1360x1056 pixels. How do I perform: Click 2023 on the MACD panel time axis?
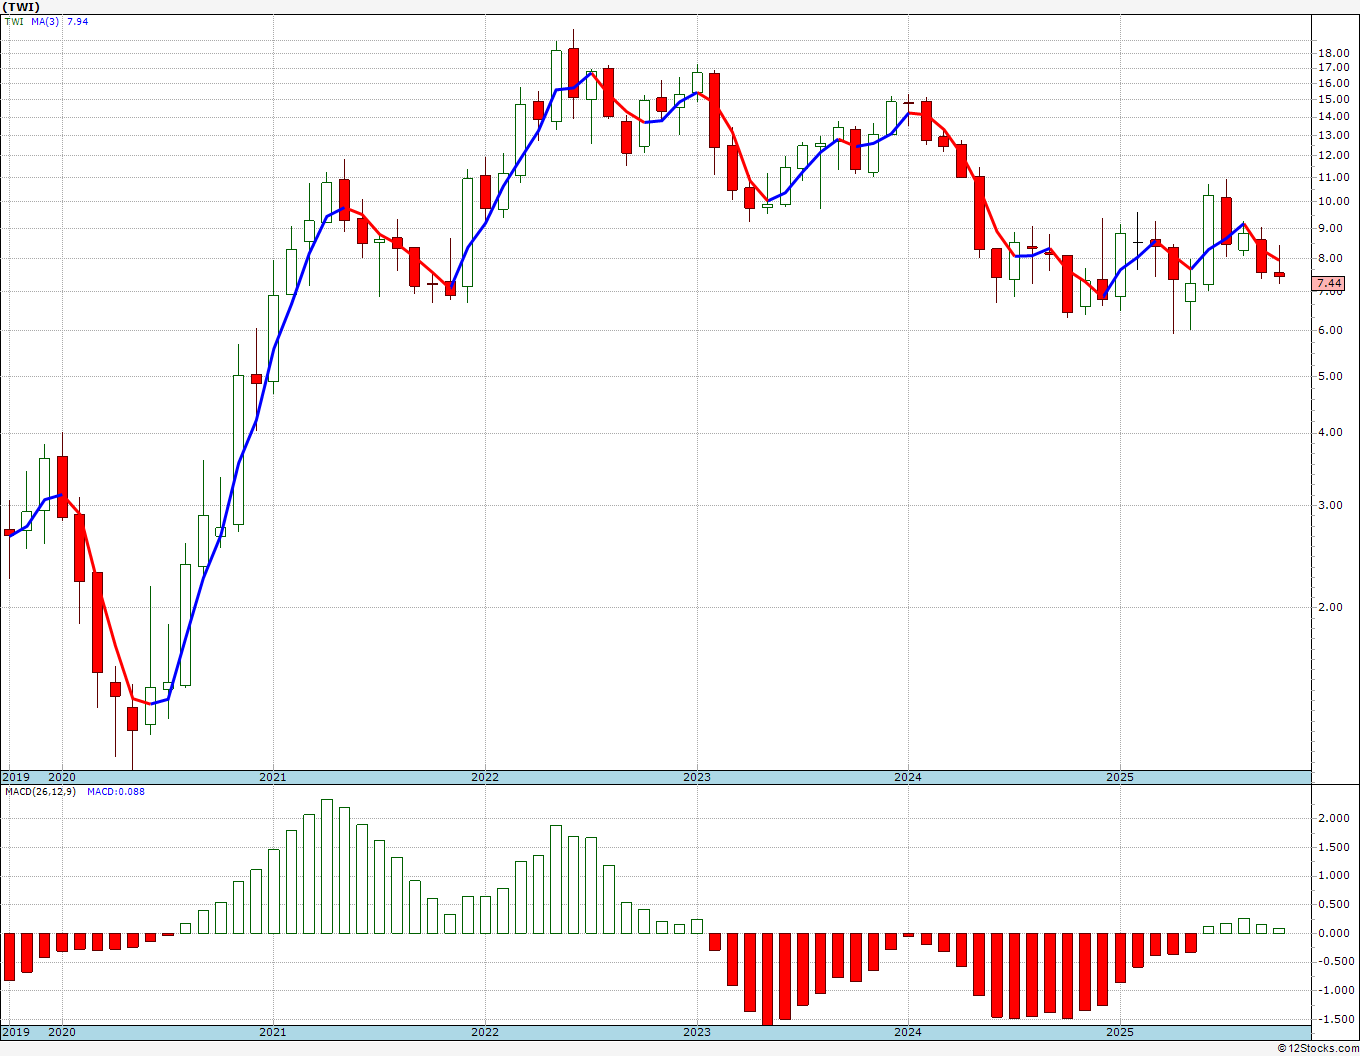(x=697, y=1032)
